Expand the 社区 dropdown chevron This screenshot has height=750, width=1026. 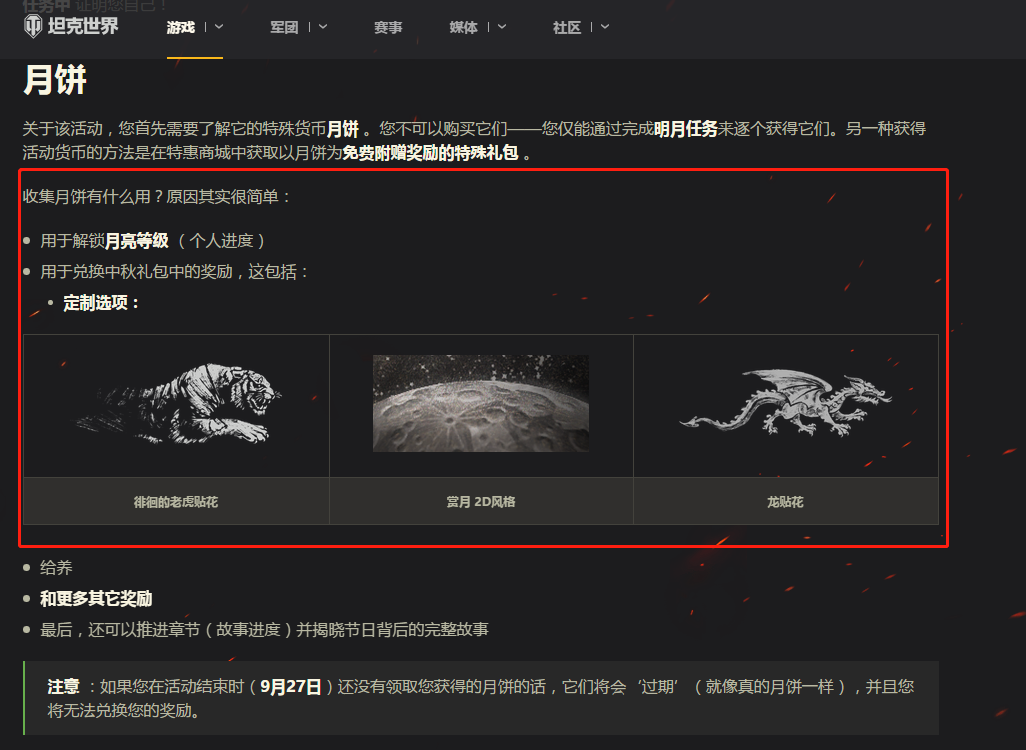click(605, 27)
